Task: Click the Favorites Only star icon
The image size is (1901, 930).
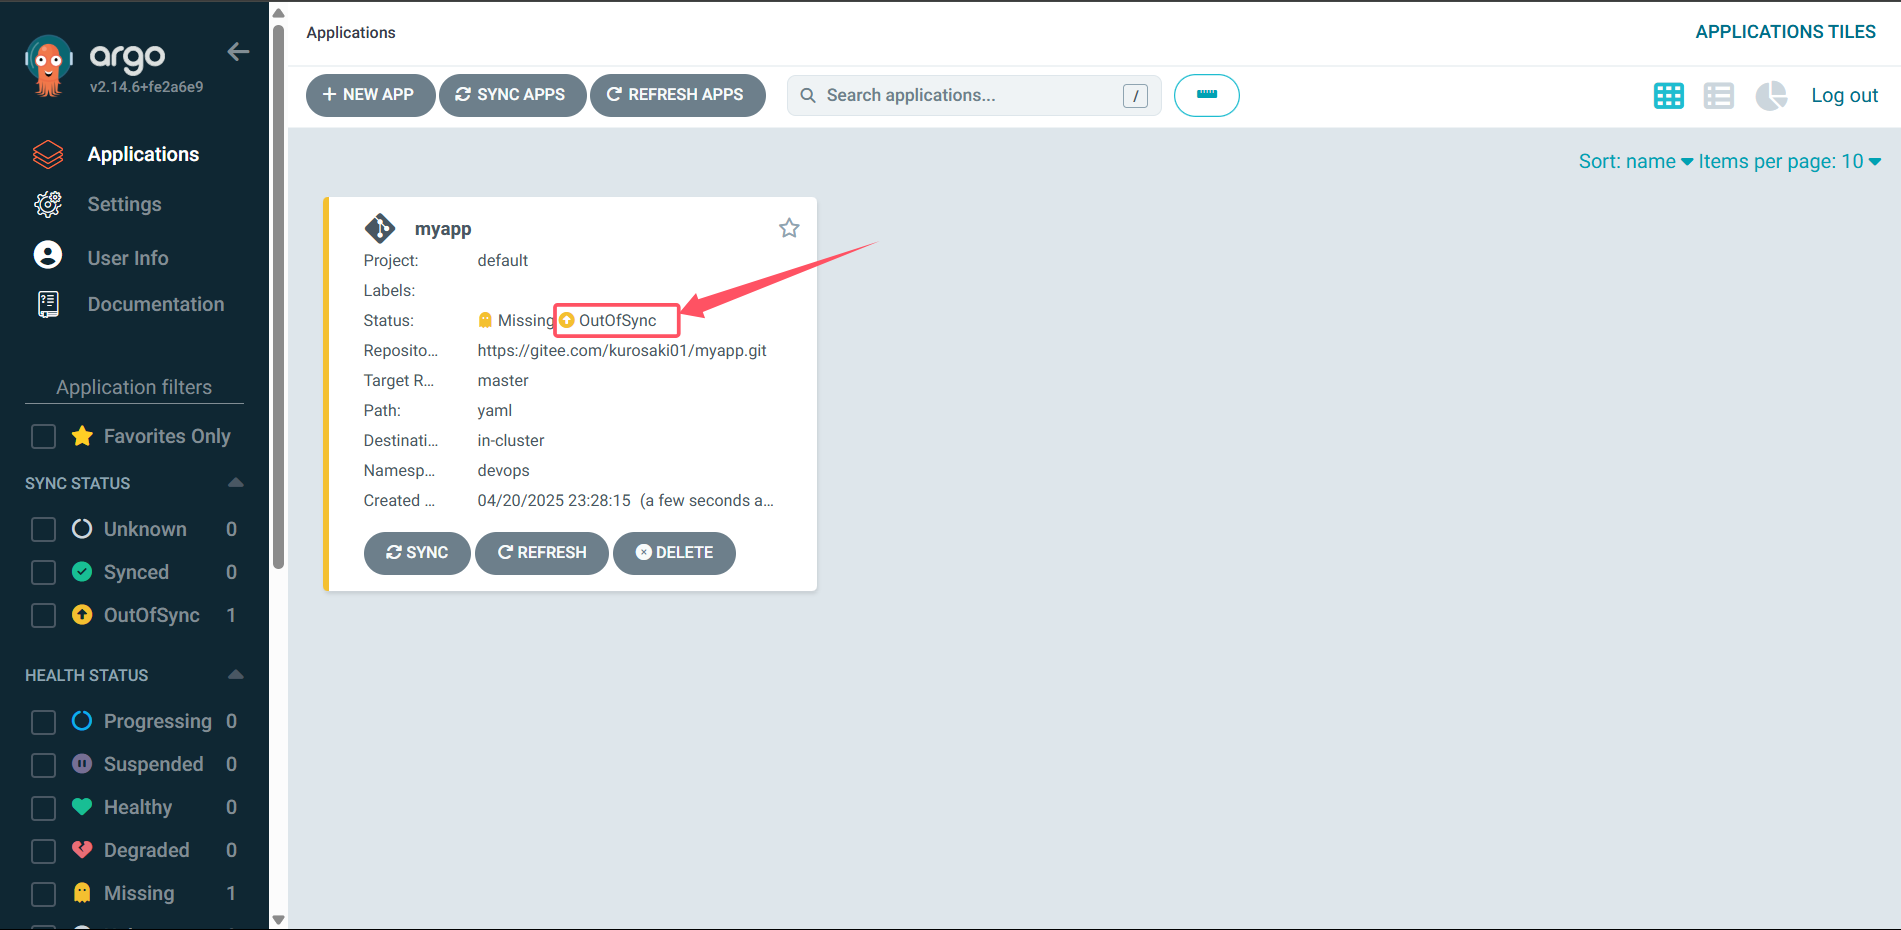Action: pos(82,436)
